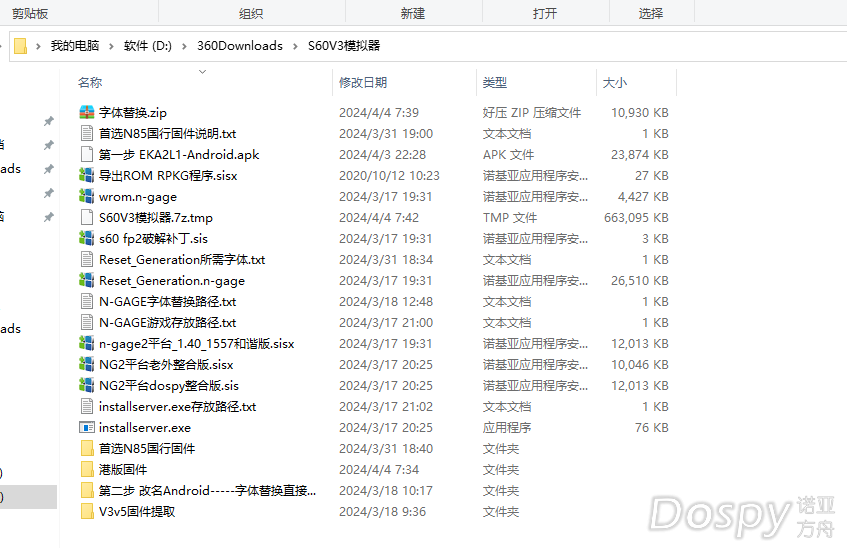Select the file name S60V3模拟器.7z.tmp

point(156,218)
